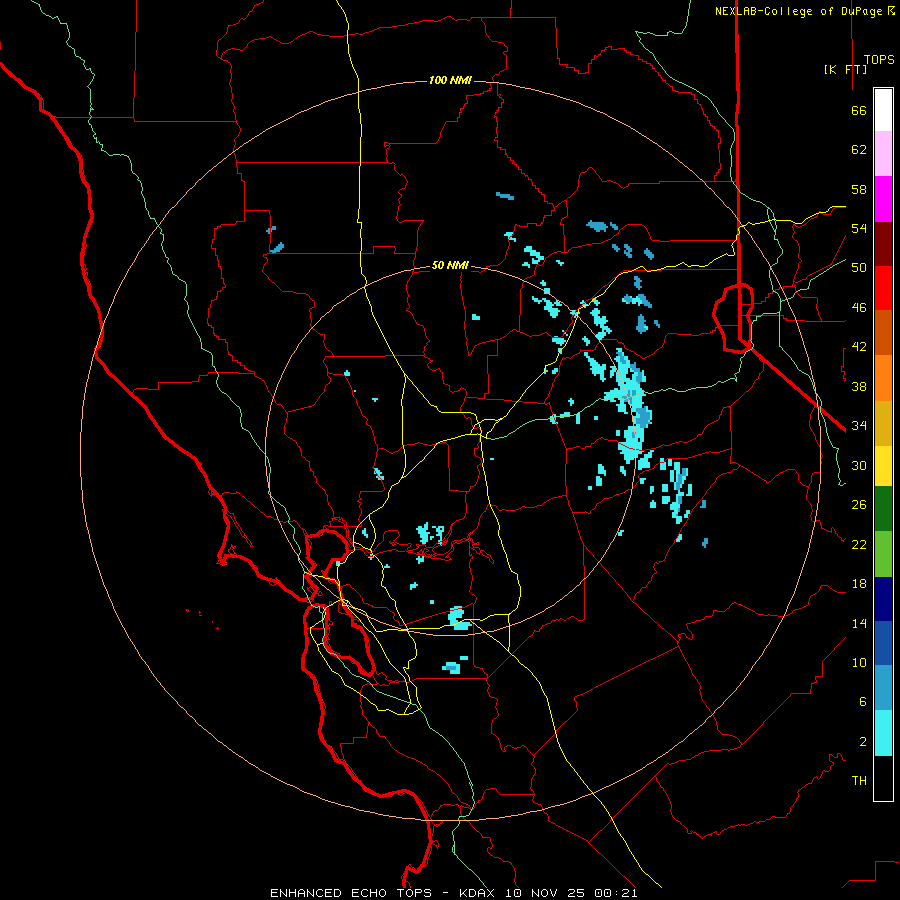Select the navy blue legend swatch
The image size is (900, 900).
(883, 599)
